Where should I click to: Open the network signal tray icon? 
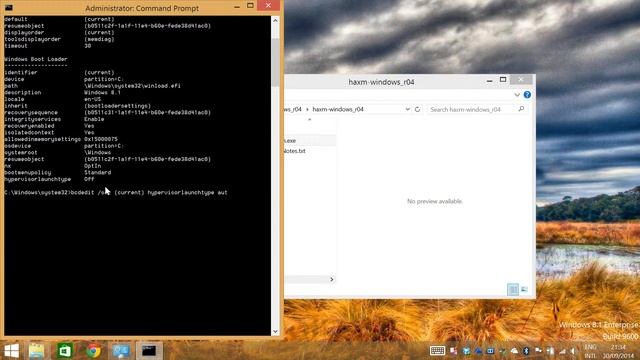(562, 351)
